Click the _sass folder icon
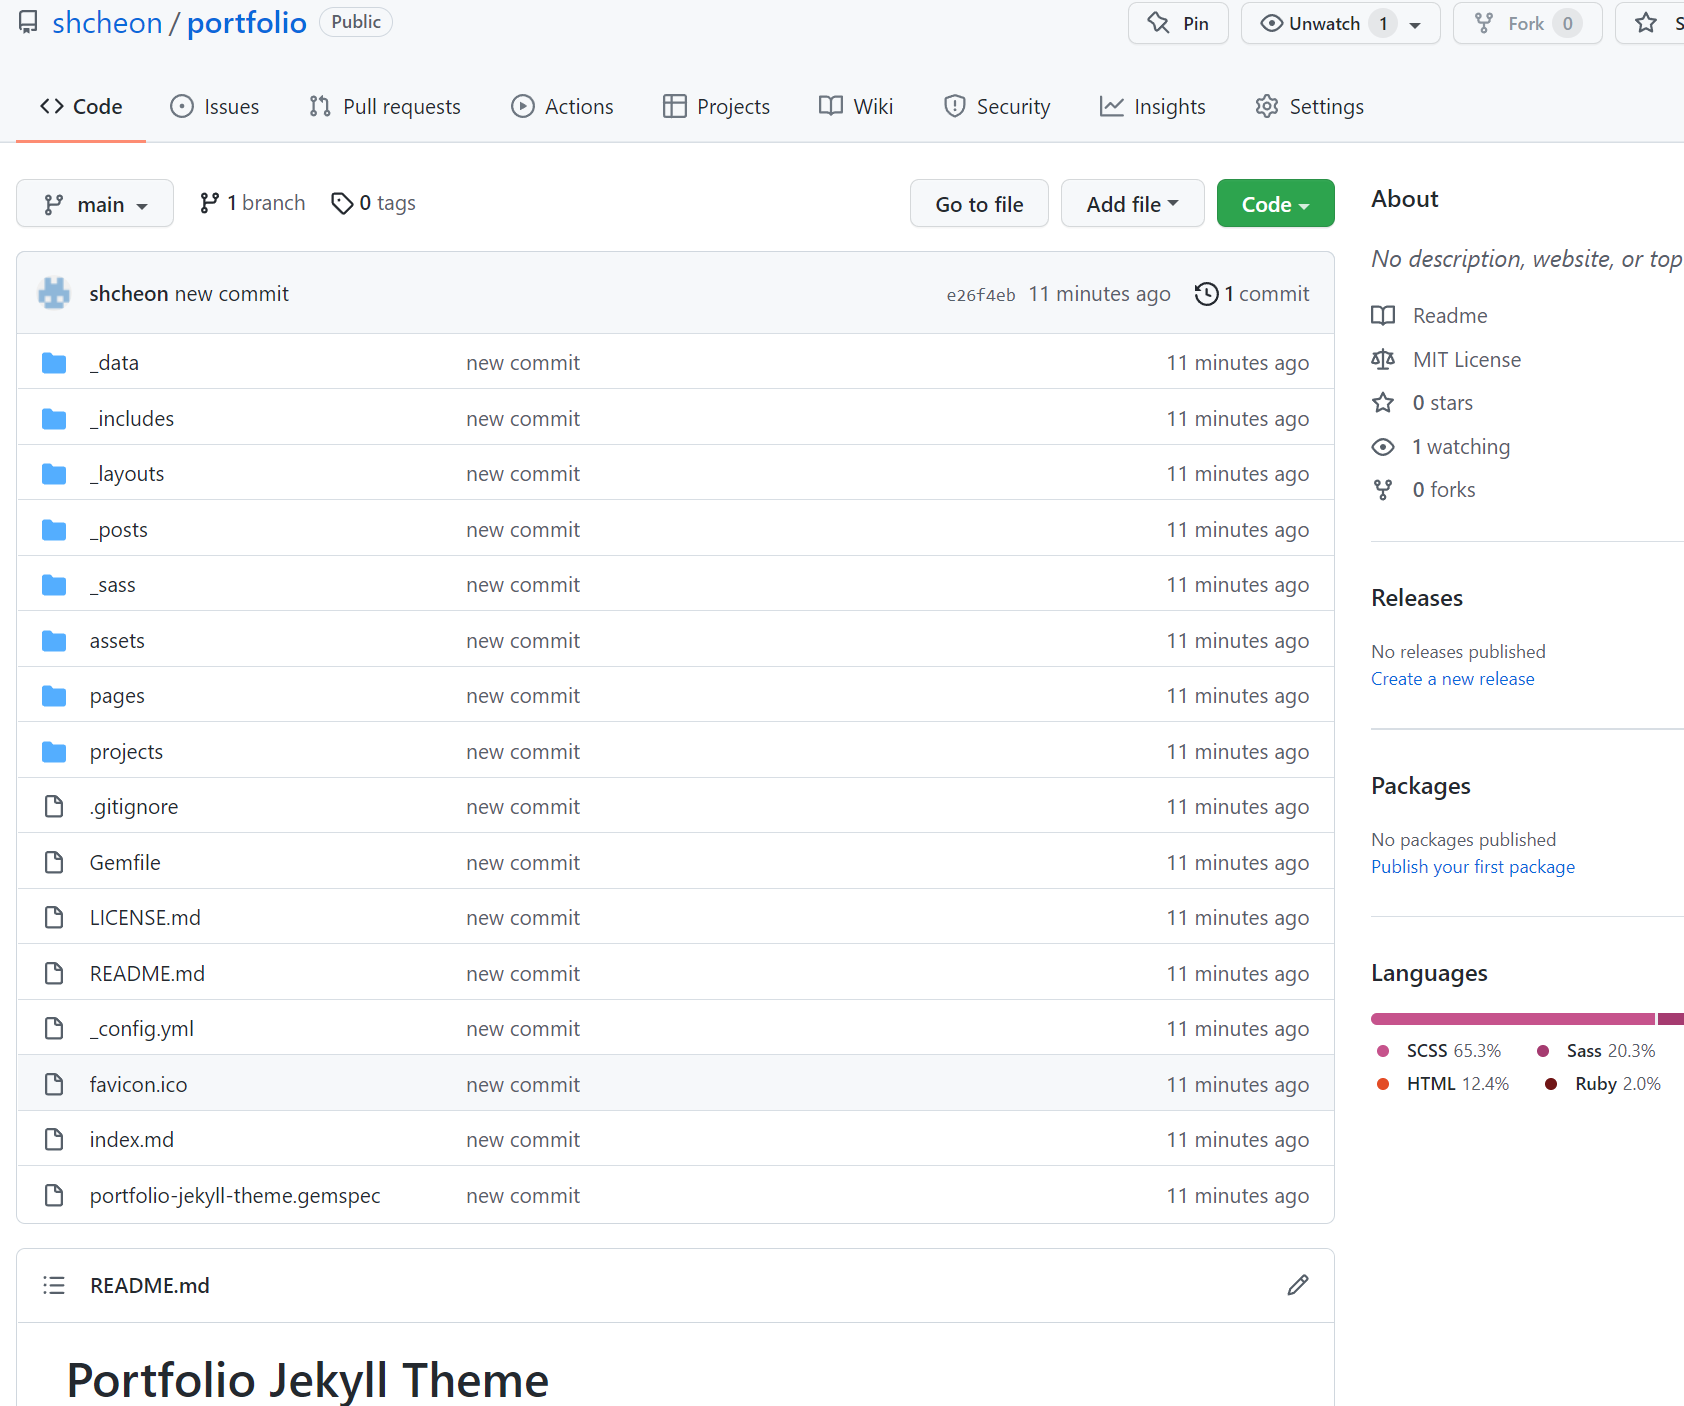Viewport: 1684px width, 1406px height. (54, 585)
